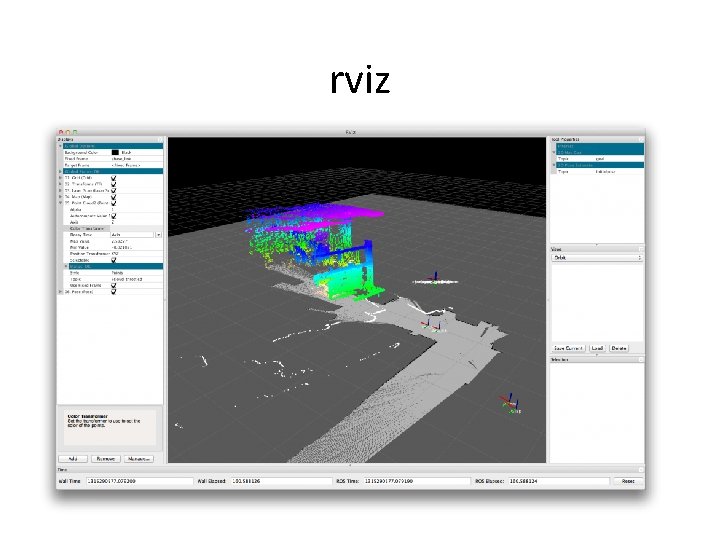Image resolution: width=720 pixels, height=540 pixels.
Task: Click the Add display button
Action: 73,459
